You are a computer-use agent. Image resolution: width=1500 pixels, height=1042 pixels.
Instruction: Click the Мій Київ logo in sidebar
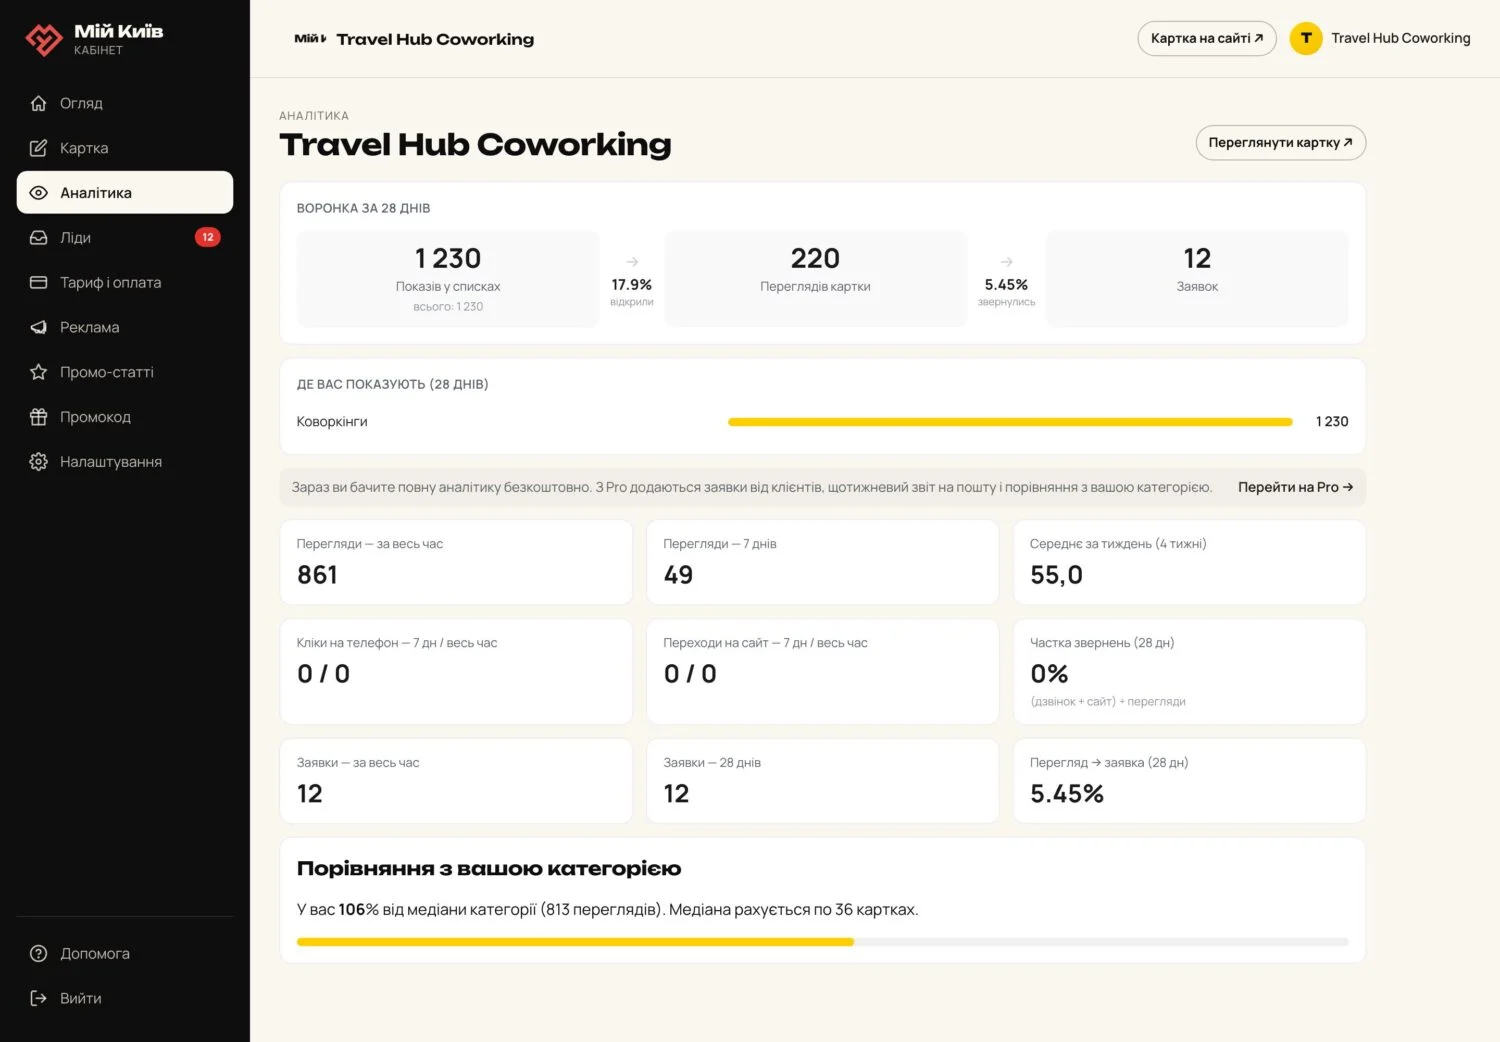coord(93,38)
